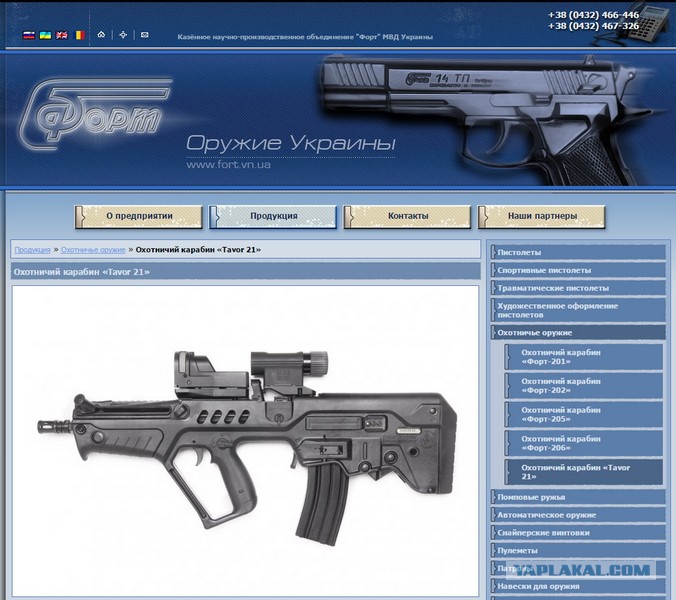
Task: Expand the Травматические пистолеты category
Action: pyautogui.click(x=578, y=288)
